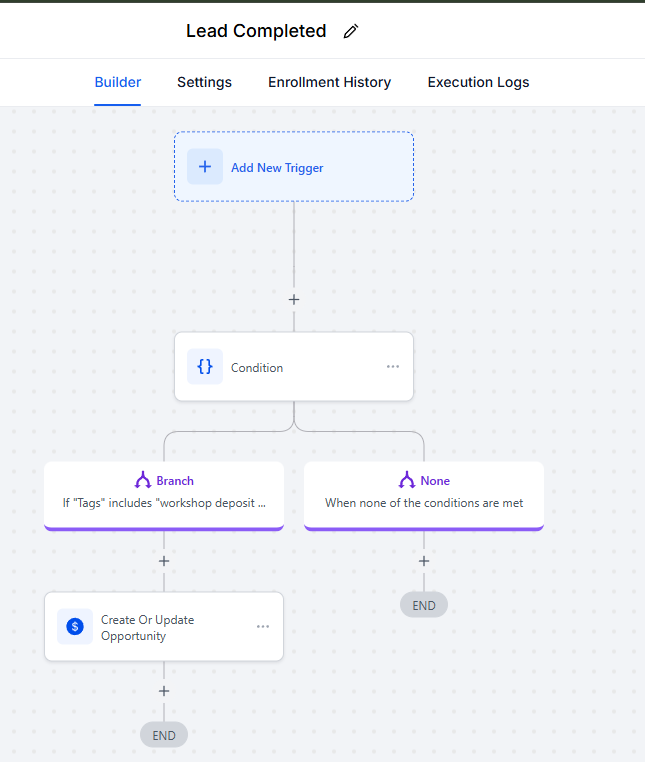The width and height of the screenshot is (645, 762).
Task: Add a step above the Condition node
Action: (294, 300)
